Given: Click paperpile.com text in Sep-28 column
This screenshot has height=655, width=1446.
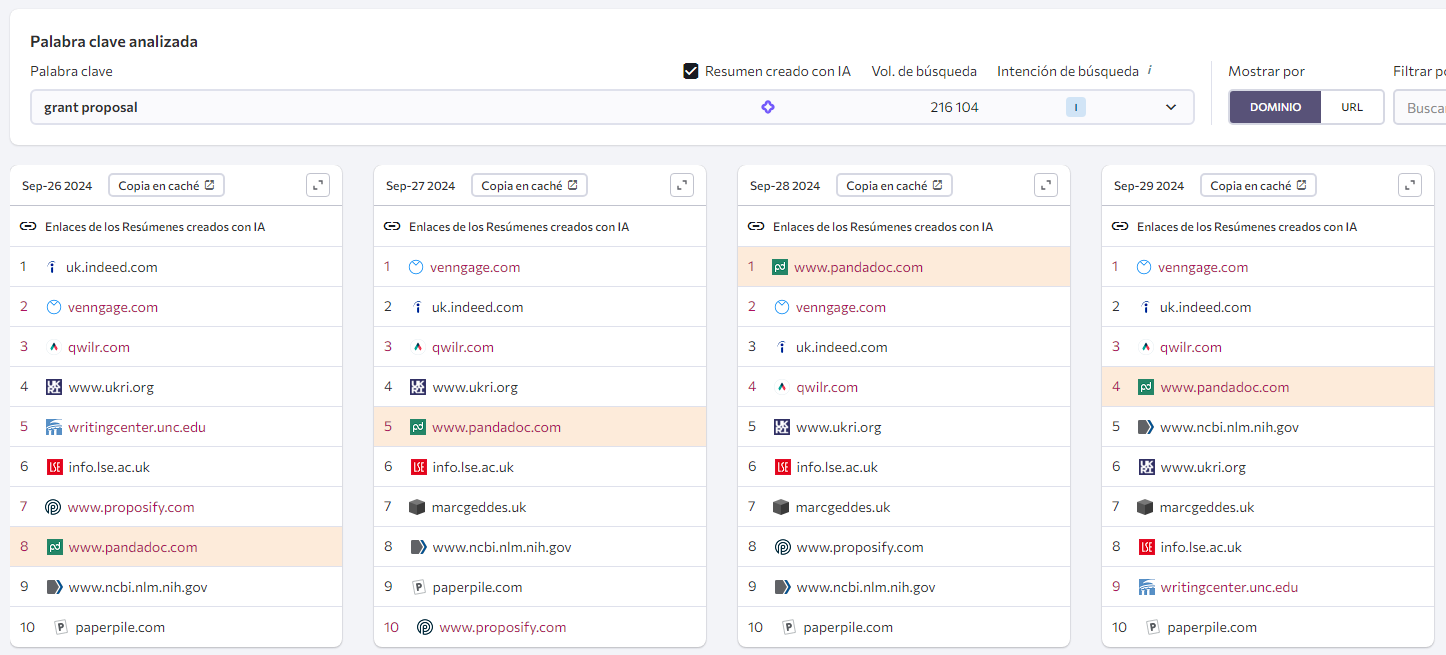Looking at the screenshot, I should pos(848,627).
